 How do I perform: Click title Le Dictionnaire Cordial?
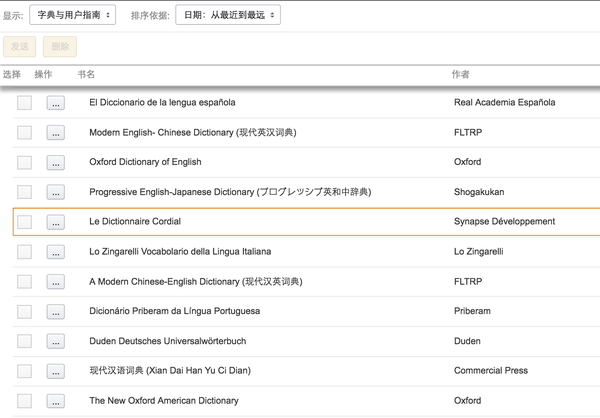click(135, 222)
